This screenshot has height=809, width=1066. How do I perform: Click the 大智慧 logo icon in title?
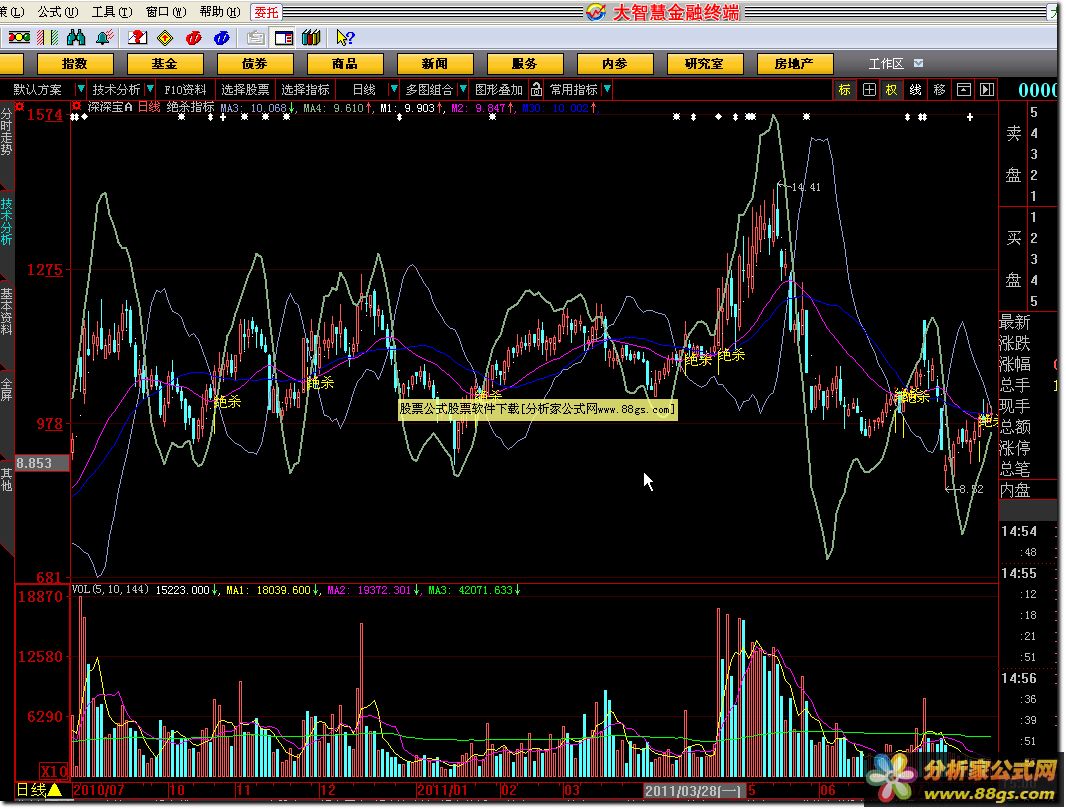coord(596,12)
